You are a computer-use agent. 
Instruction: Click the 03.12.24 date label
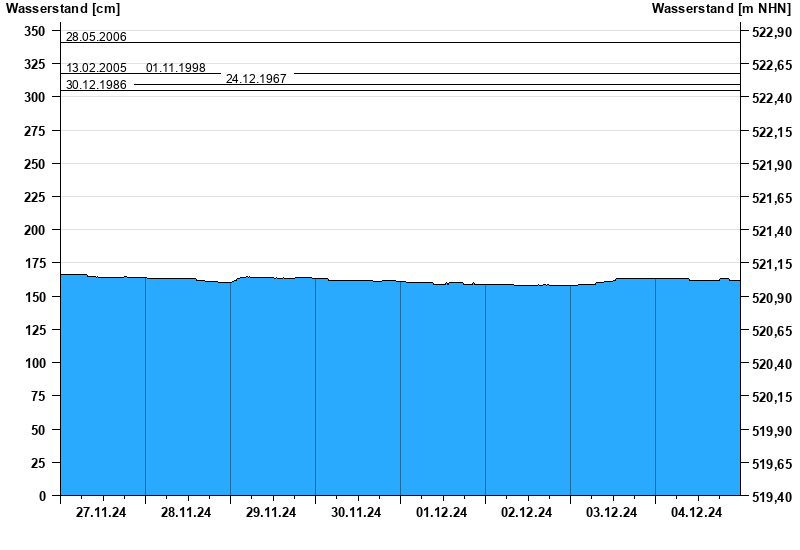coord(612,513)
